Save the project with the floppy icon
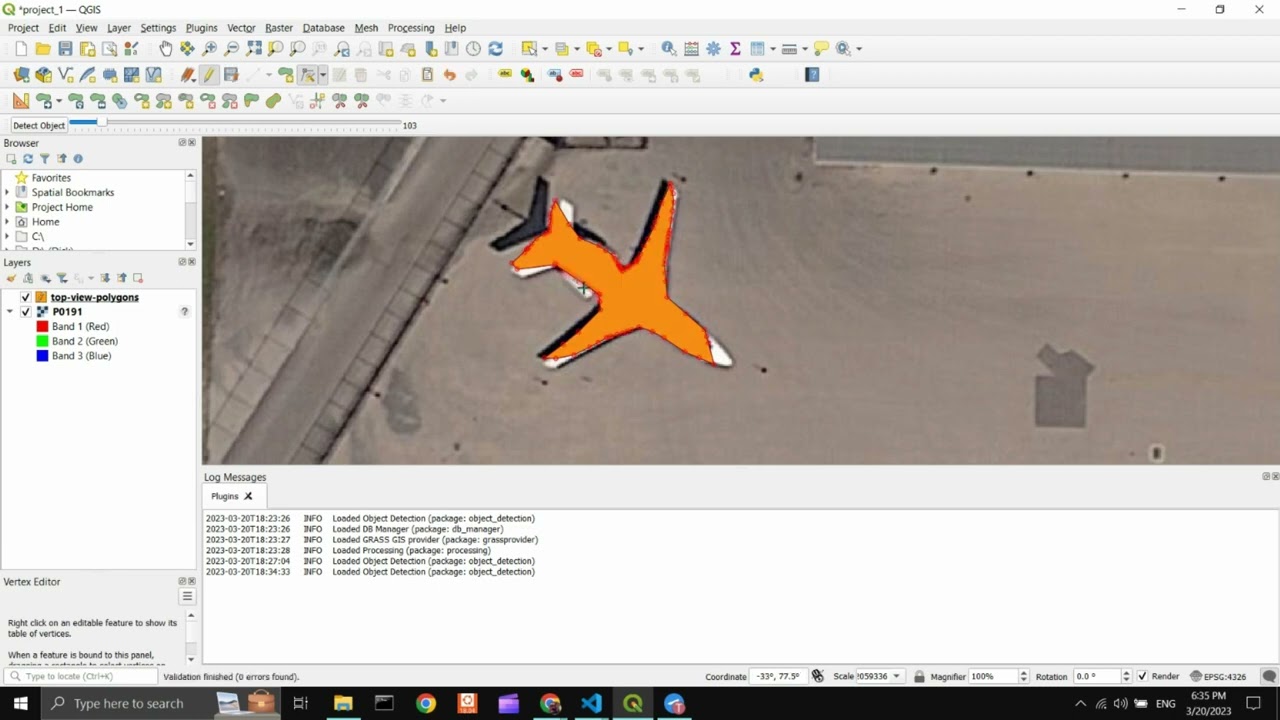The image size is (1280, 720). click(x=65, y=48)
